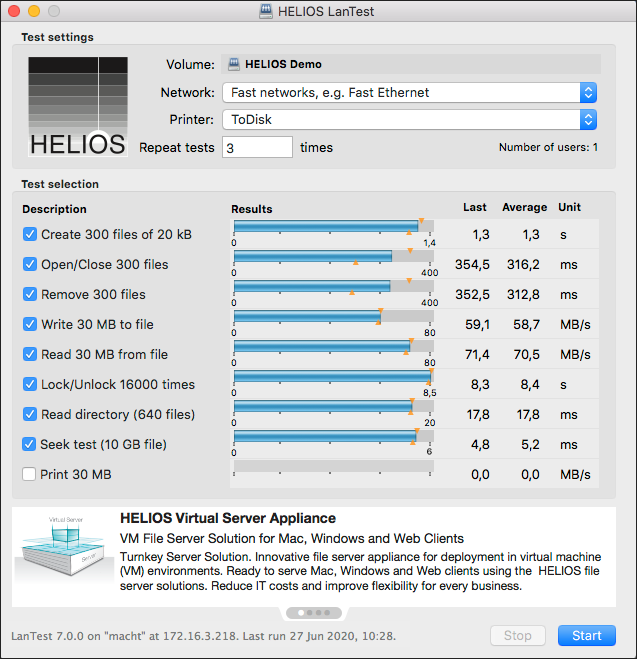Viewport: 637px width, 659px height.
Task: Click the Start button
Action: click(x=587, y=635)
